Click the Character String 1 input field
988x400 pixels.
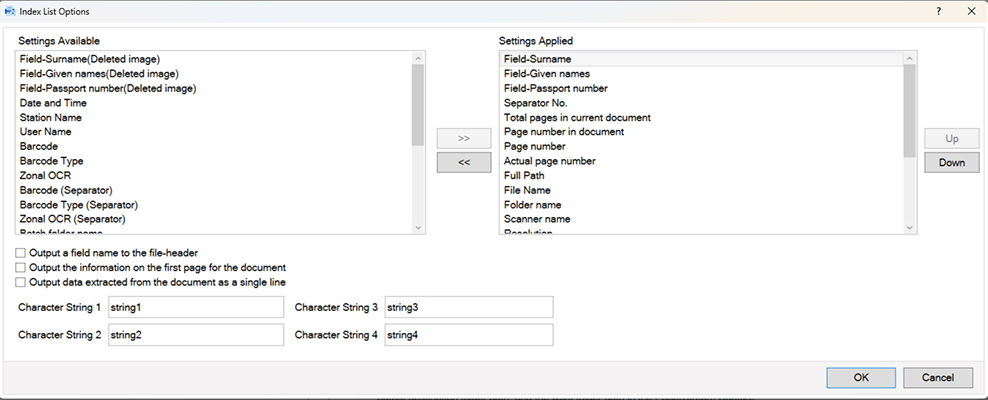point(196,307)
